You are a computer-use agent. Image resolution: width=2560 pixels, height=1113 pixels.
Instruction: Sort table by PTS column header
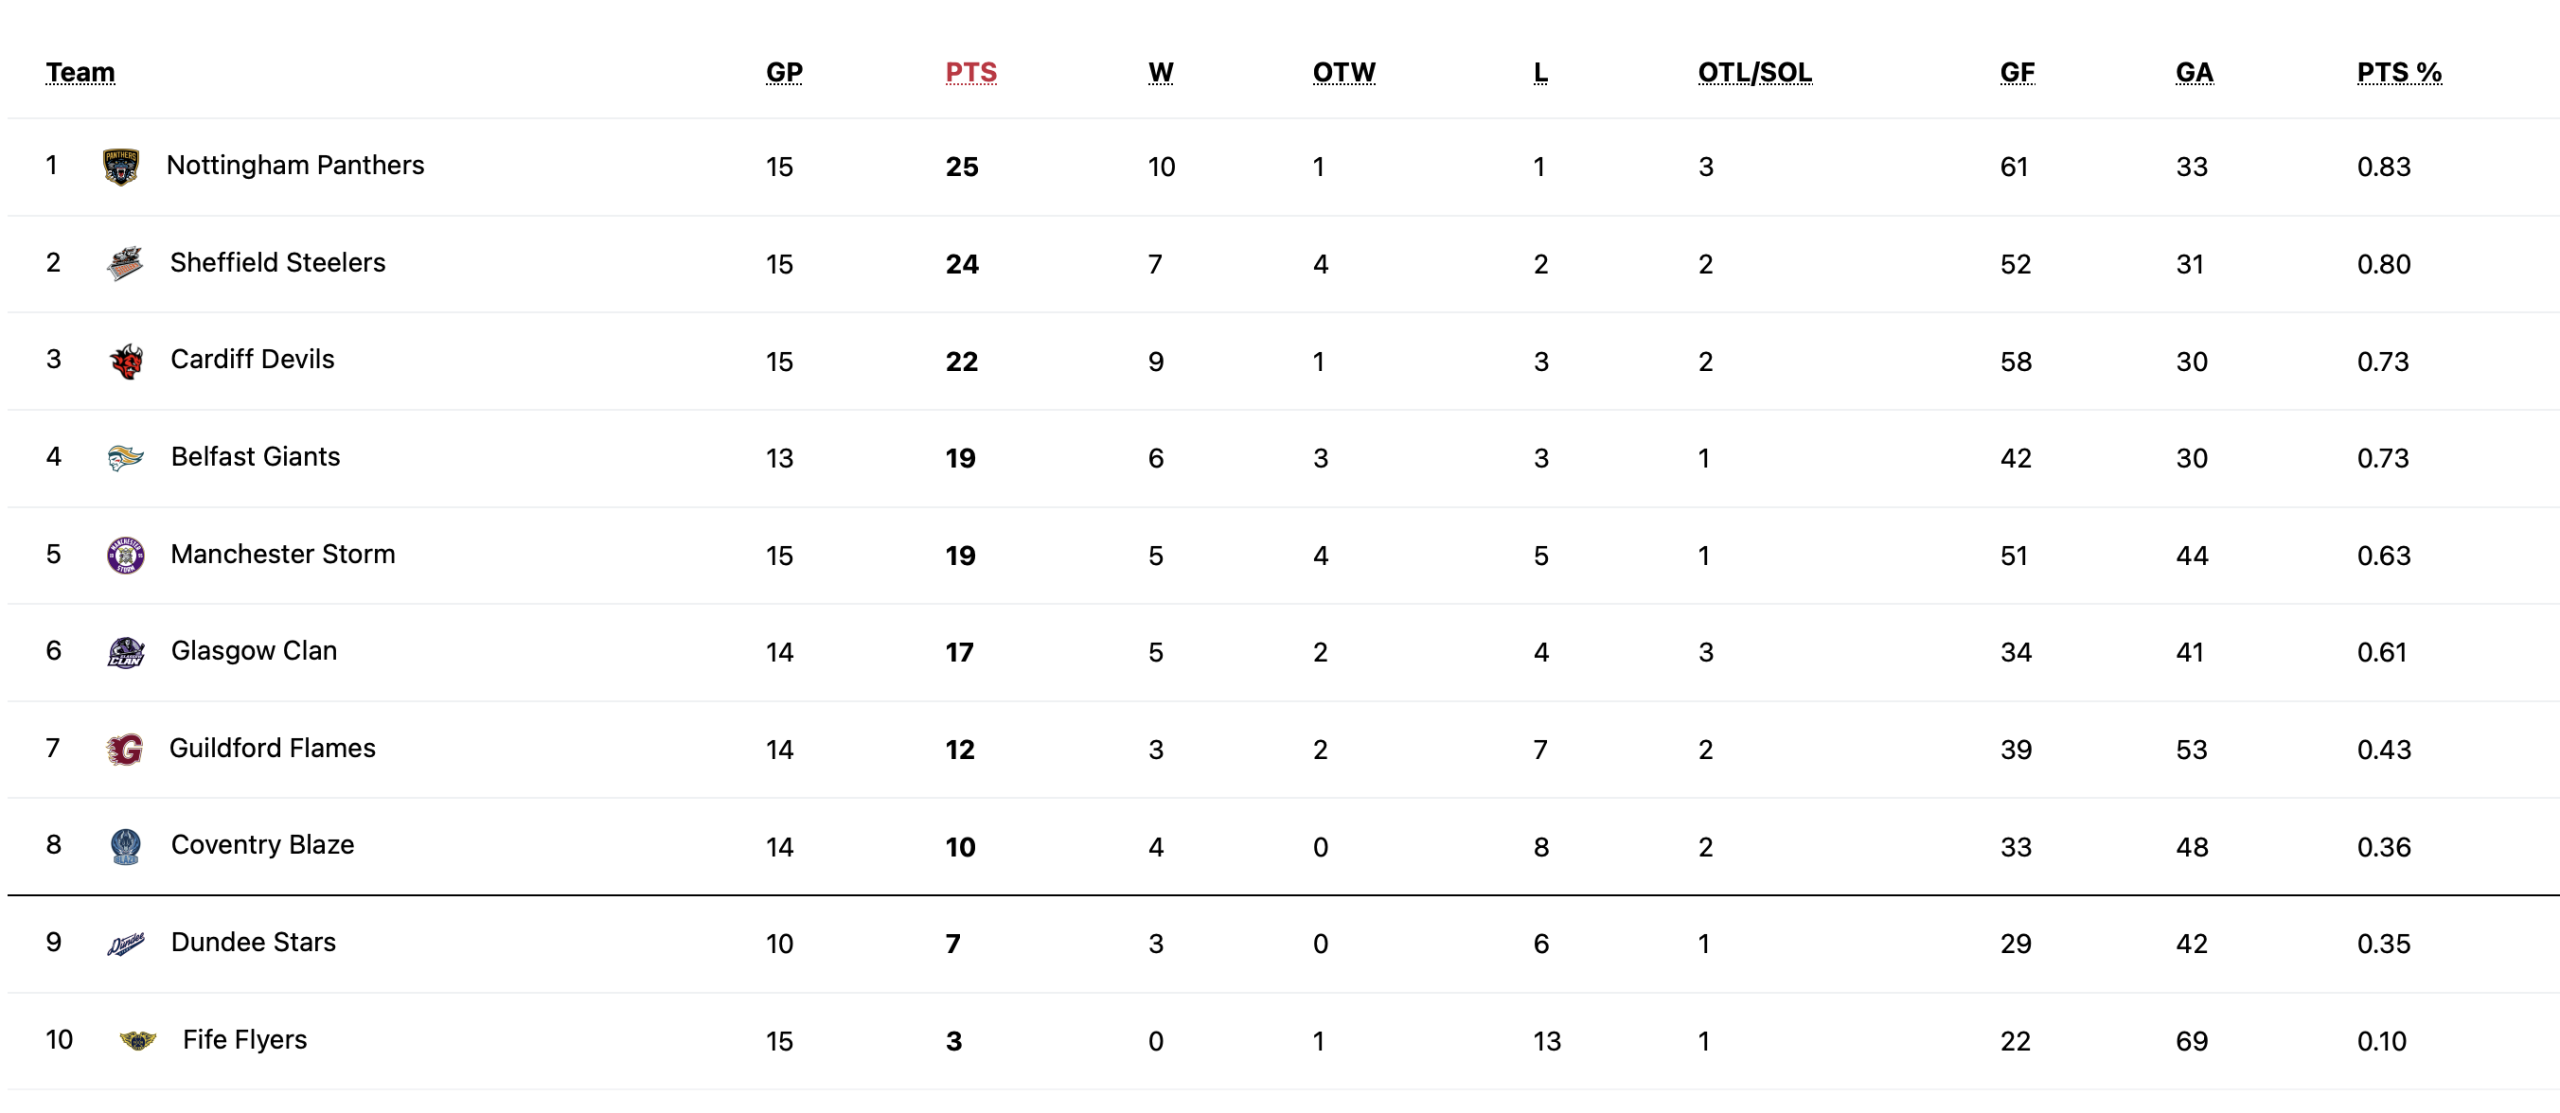(x=970, y=72)
